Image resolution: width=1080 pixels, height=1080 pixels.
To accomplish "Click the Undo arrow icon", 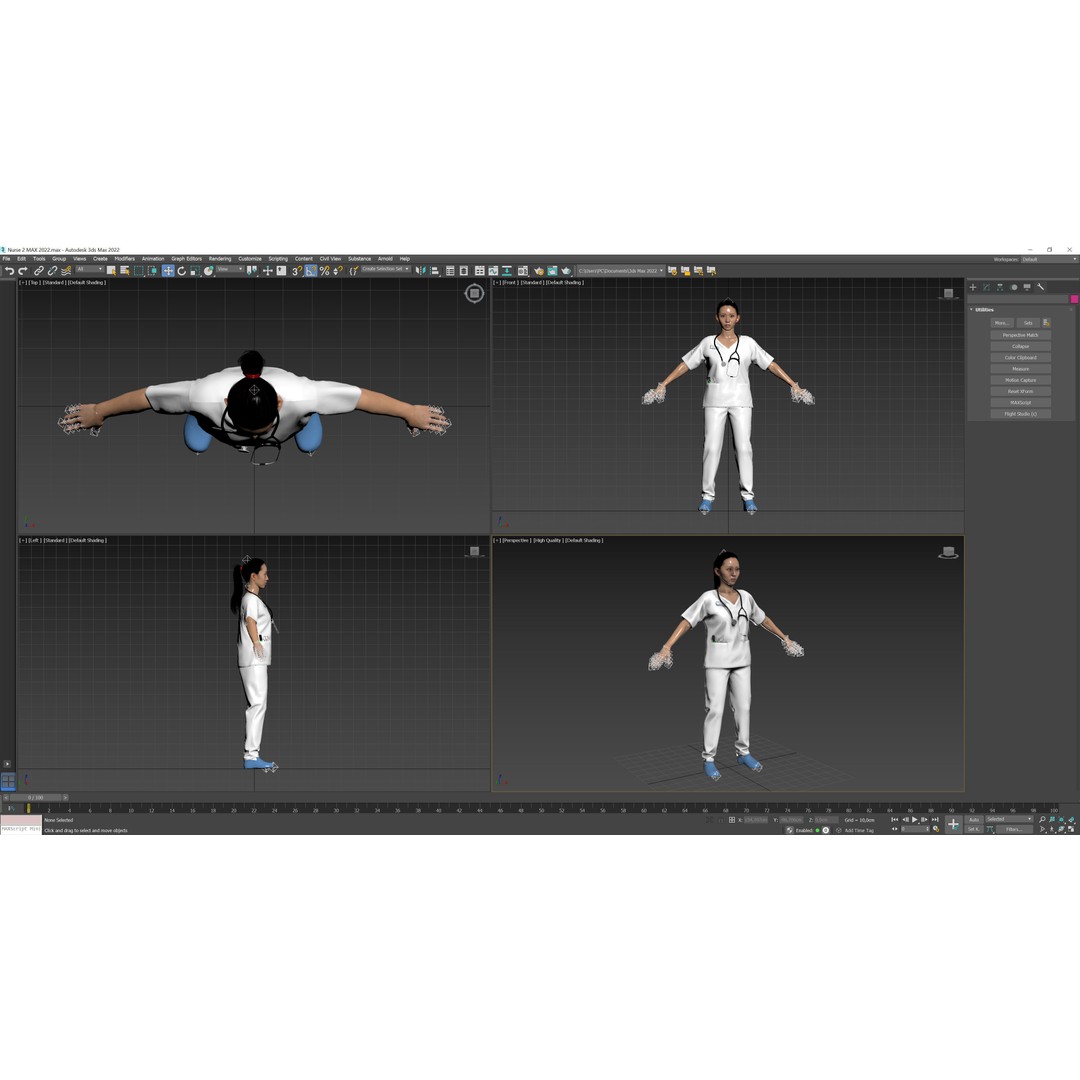I will (10, 271).
